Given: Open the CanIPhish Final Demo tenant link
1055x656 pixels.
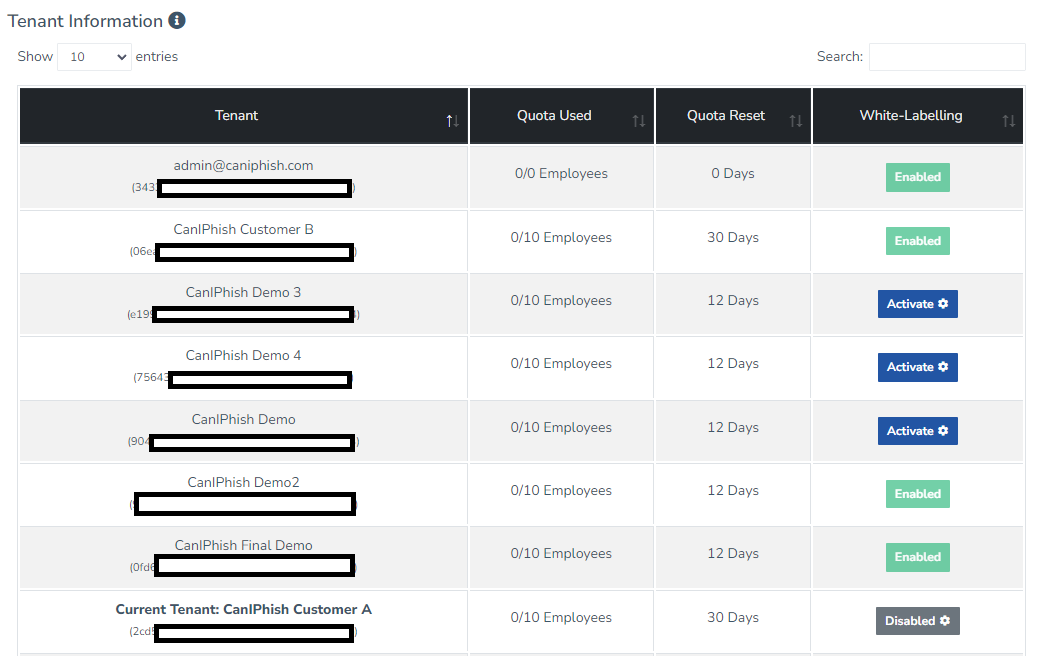Looking at the screenshot, I should 243,545.
